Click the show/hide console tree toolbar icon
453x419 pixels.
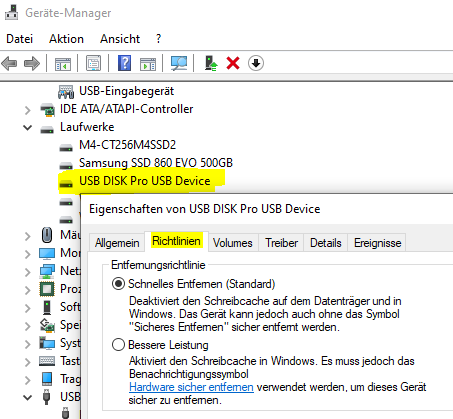[63, 63]
